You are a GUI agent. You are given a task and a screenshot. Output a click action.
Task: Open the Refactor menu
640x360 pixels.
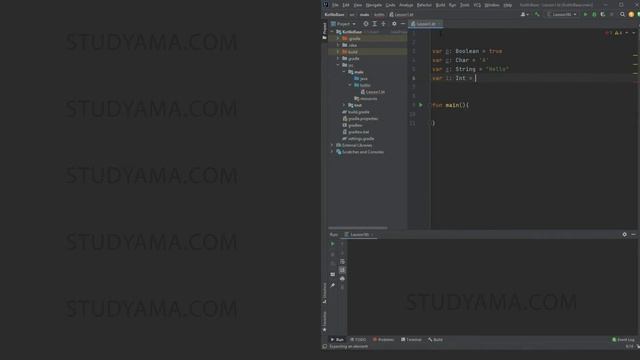(x=424, y=5)
